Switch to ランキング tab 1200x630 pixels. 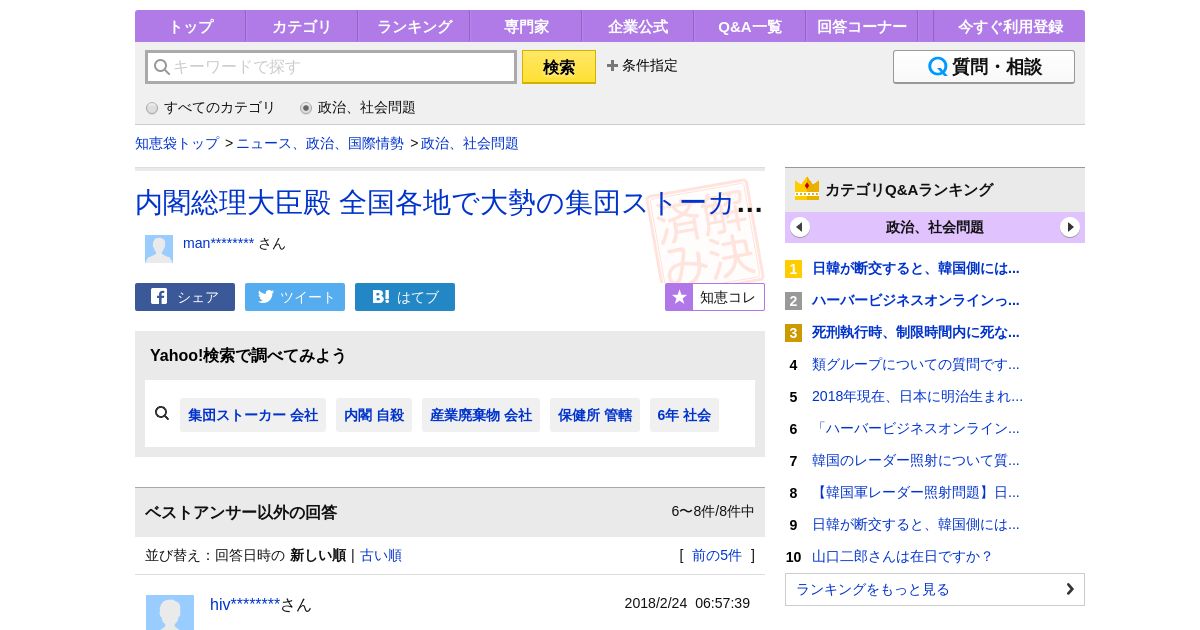coord(414,27)
